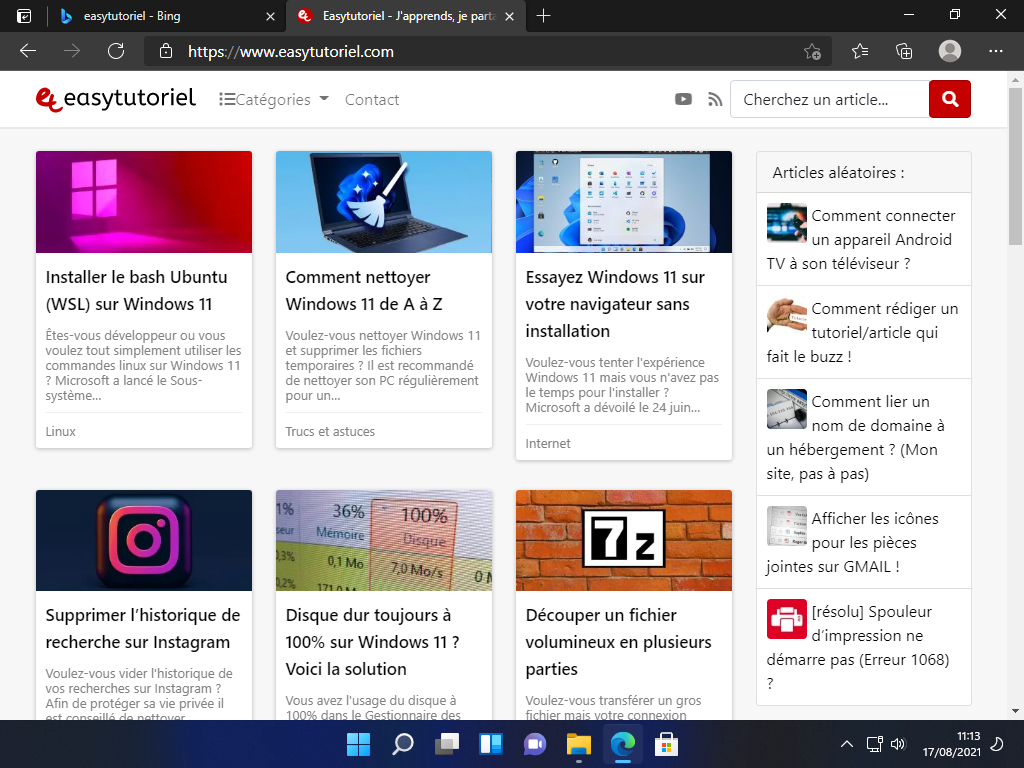Open the clock showing 11:13
This screenshot has width=1024, height=768.
(952, 744)
